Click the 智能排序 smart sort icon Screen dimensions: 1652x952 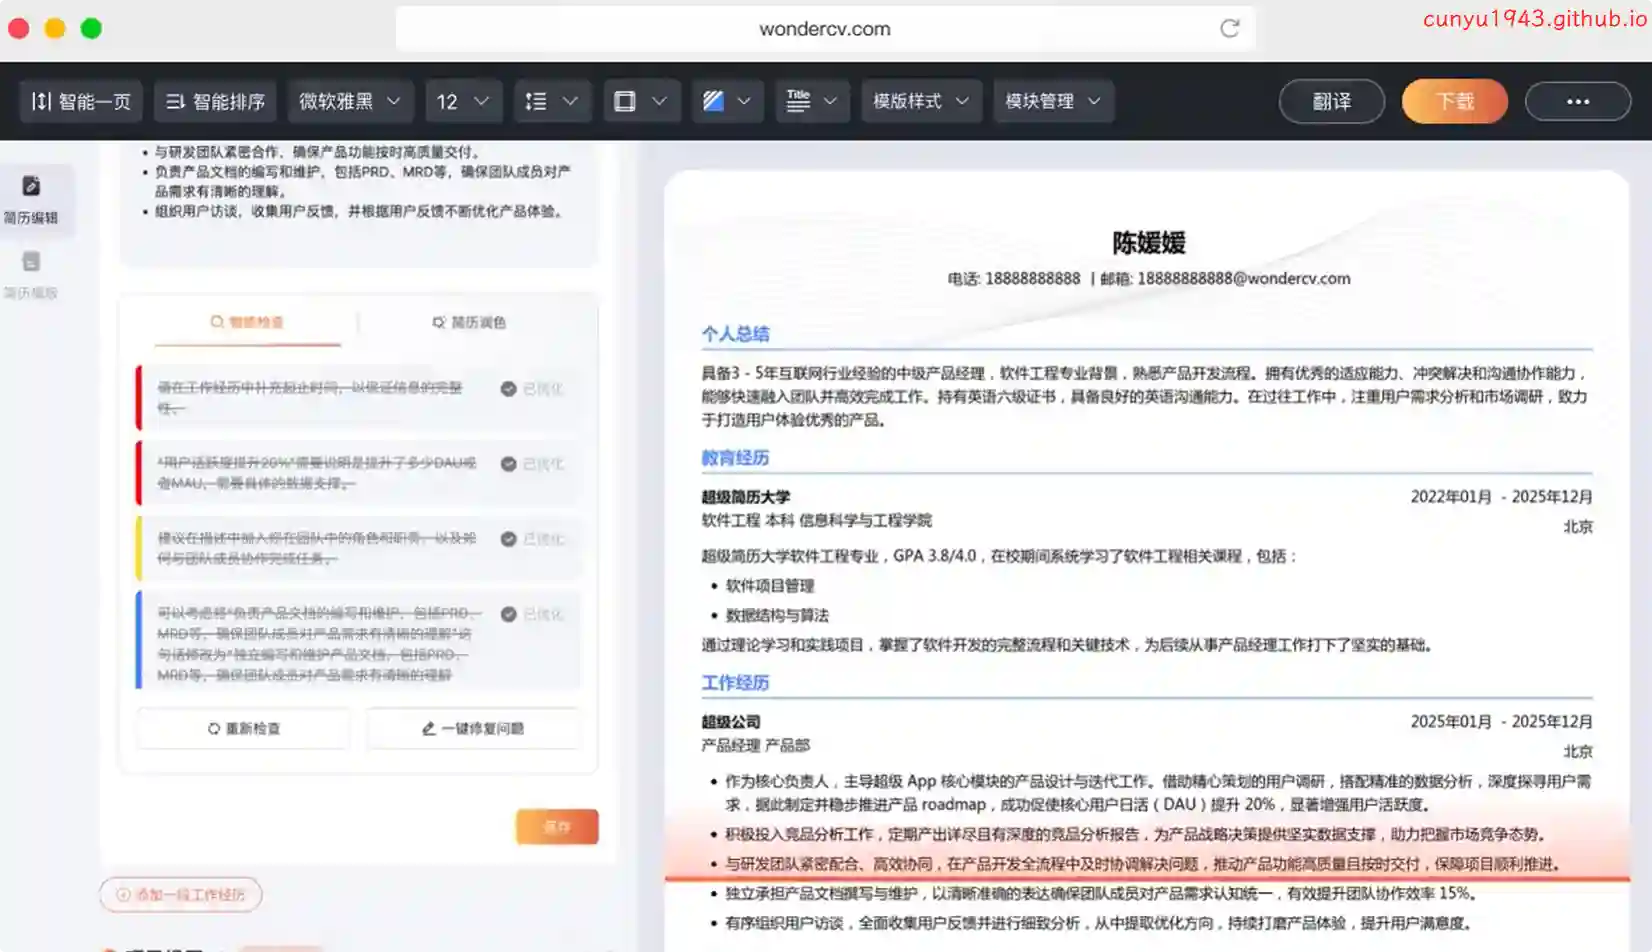point(176,101)
